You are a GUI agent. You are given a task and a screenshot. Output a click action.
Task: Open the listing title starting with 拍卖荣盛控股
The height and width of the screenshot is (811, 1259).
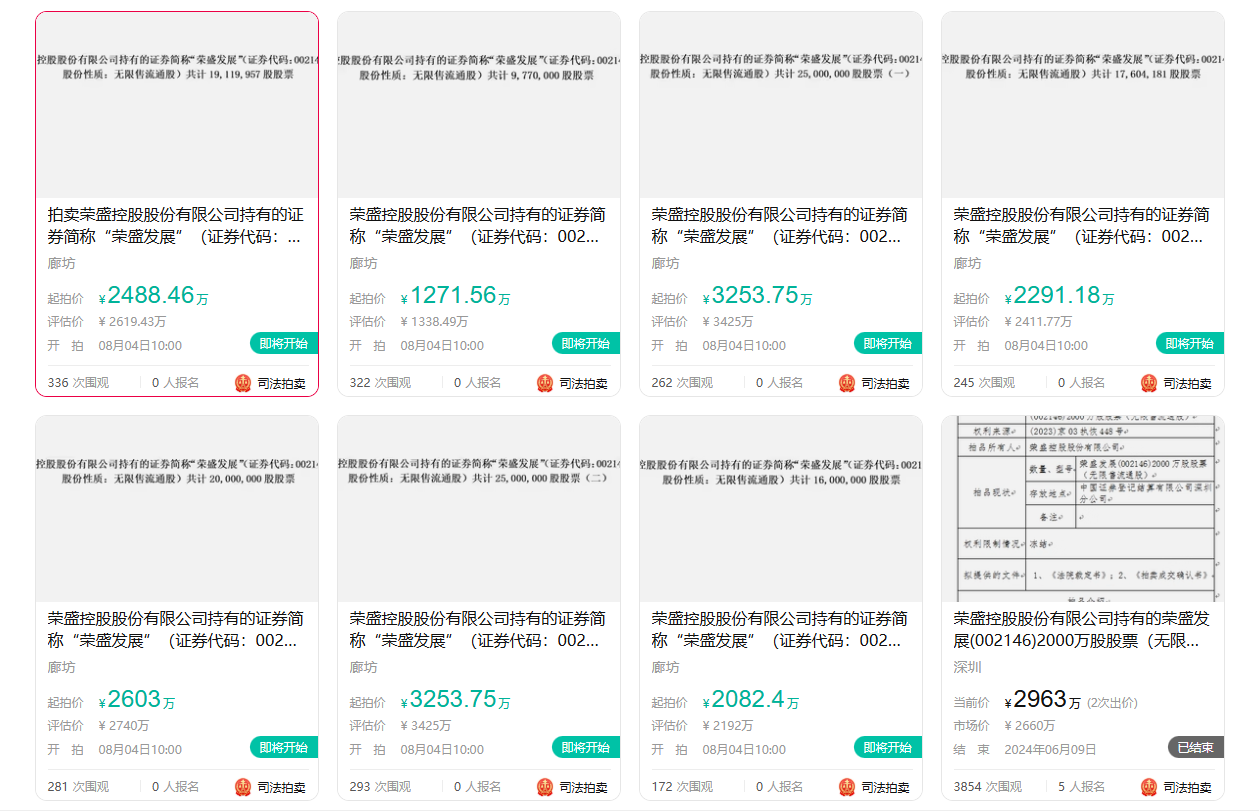[176, 226]
